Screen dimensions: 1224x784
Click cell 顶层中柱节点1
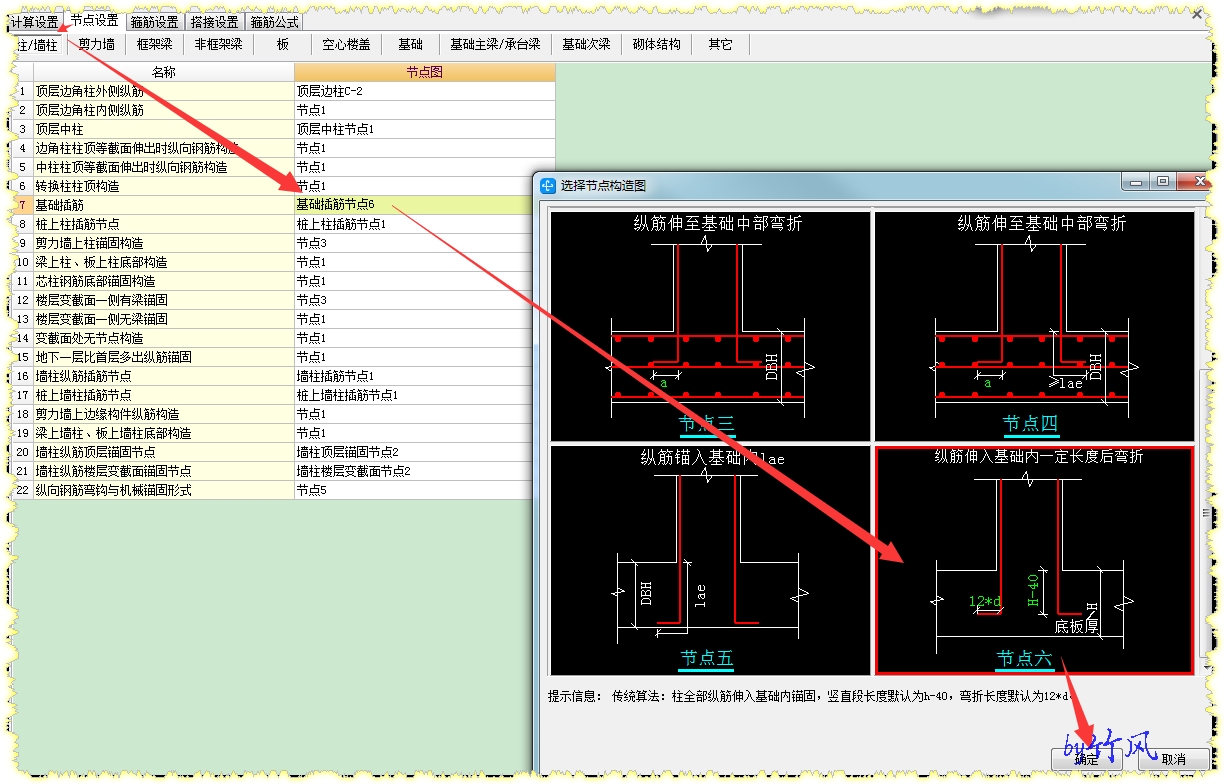[425, 129]
